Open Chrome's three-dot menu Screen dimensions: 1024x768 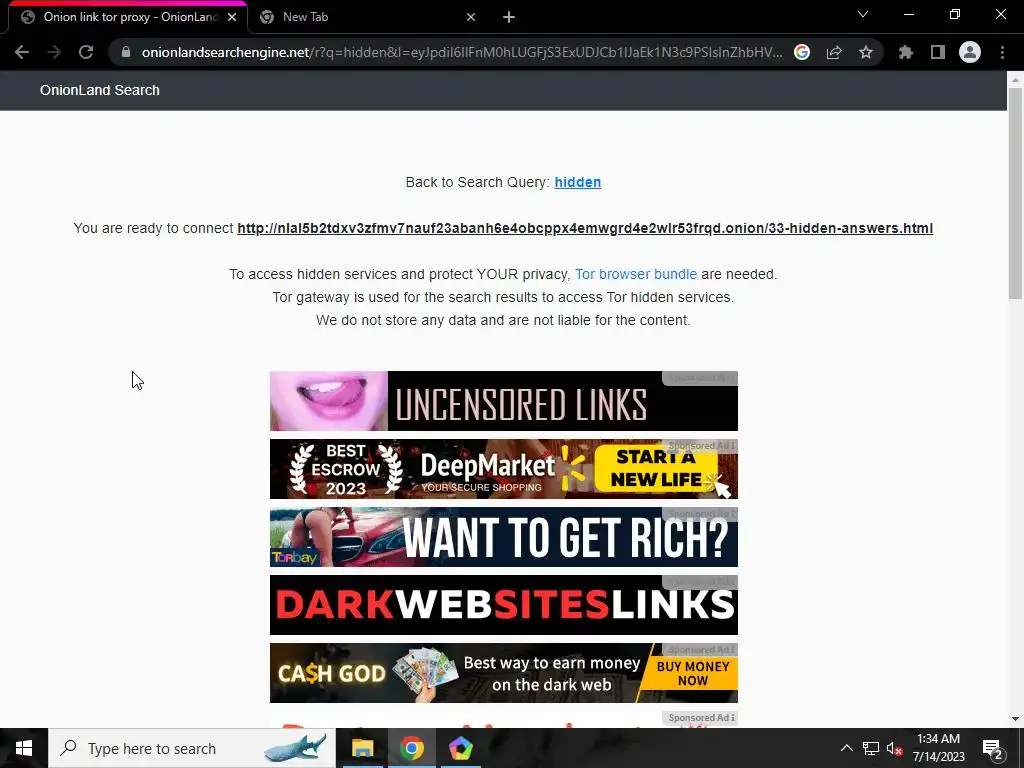pyautogui.click(x=1002, y=52)
